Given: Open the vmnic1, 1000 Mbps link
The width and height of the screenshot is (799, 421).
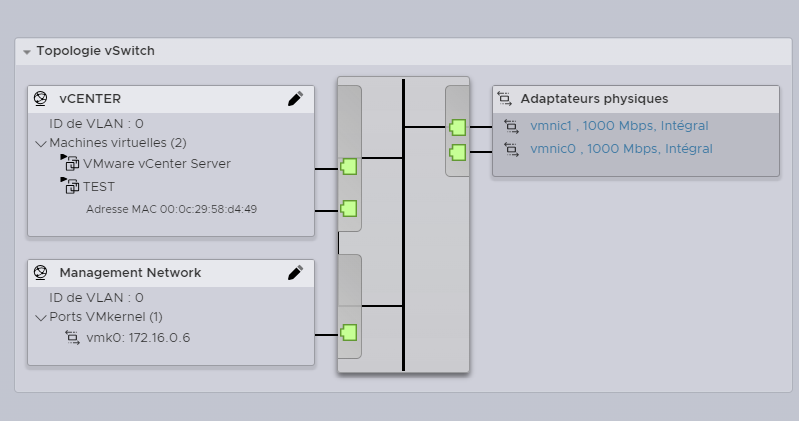Looking at the screenshot, I should [619, 126].
